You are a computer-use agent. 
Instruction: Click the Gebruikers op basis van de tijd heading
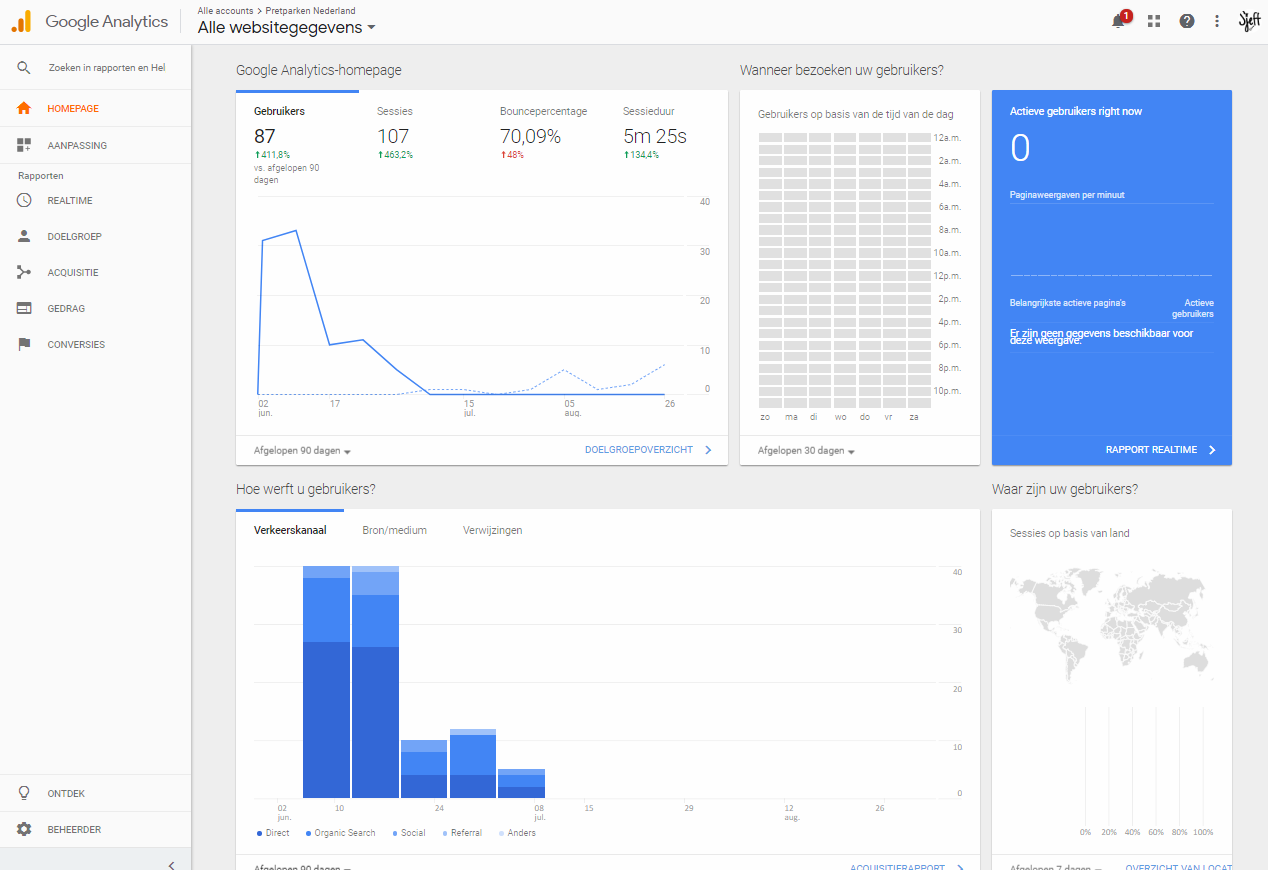click(856, 114)
